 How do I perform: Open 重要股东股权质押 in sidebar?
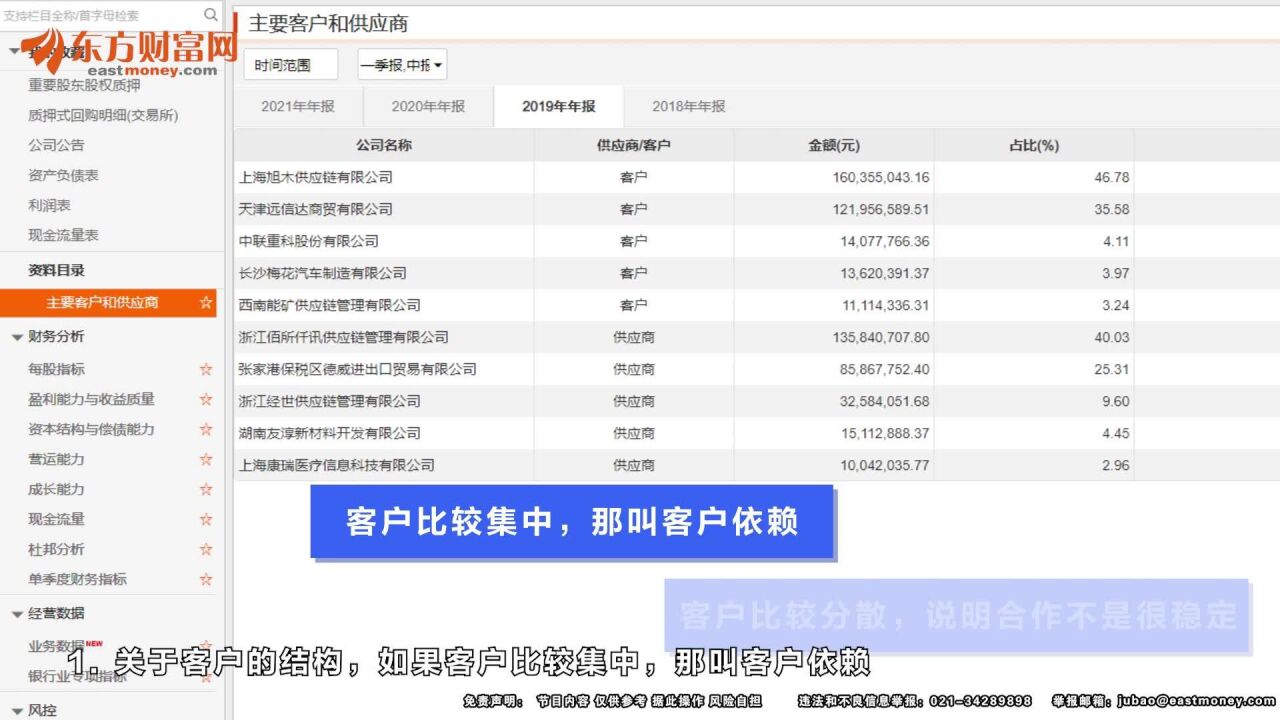pyautogui.click(x=84, y=85)
